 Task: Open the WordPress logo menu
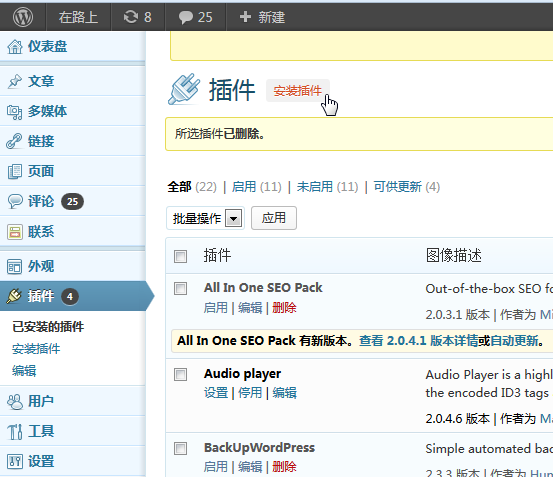point(23,17)
